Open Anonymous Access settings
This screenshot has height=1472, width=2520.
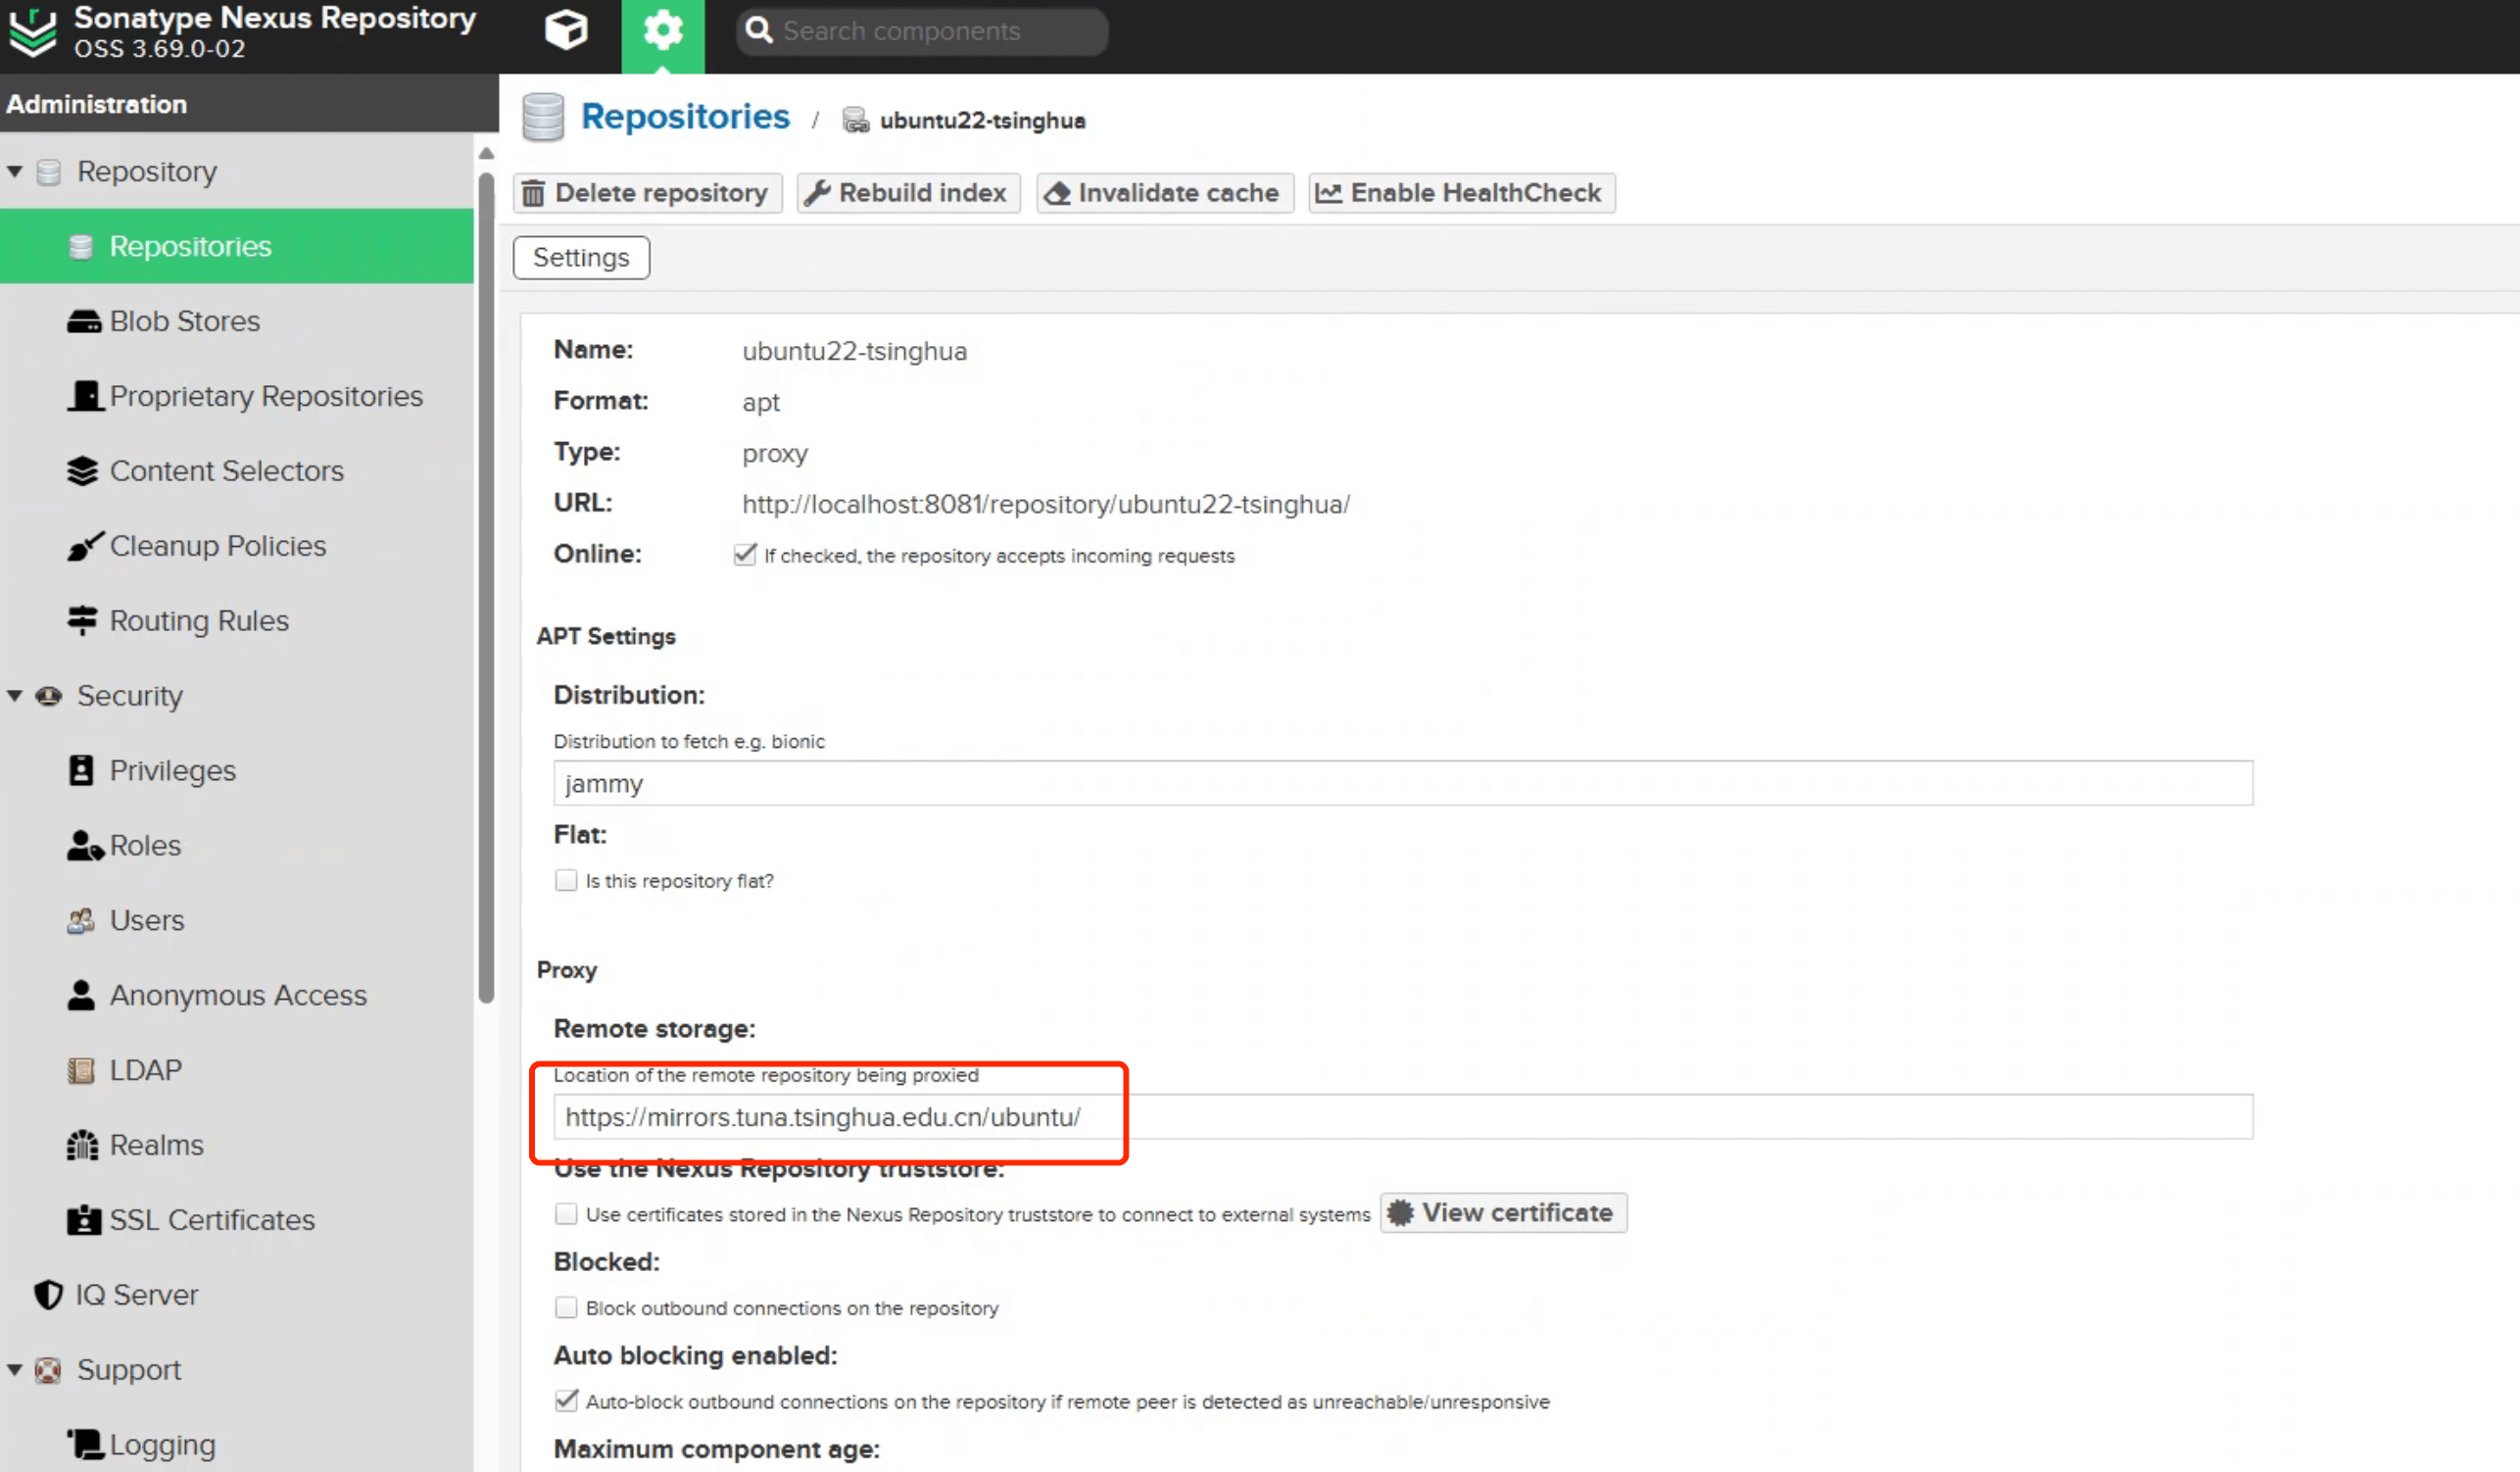click(x=238, y=996)
